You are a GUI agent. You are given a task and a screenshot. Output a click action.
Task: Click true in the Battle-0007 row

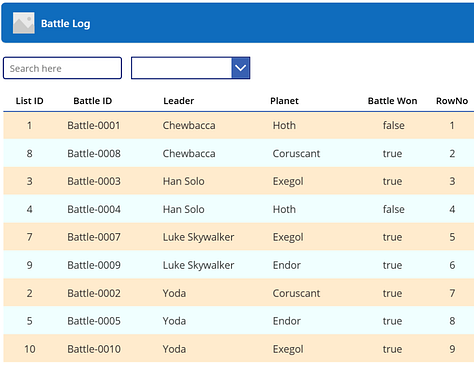tap(392, 237)
